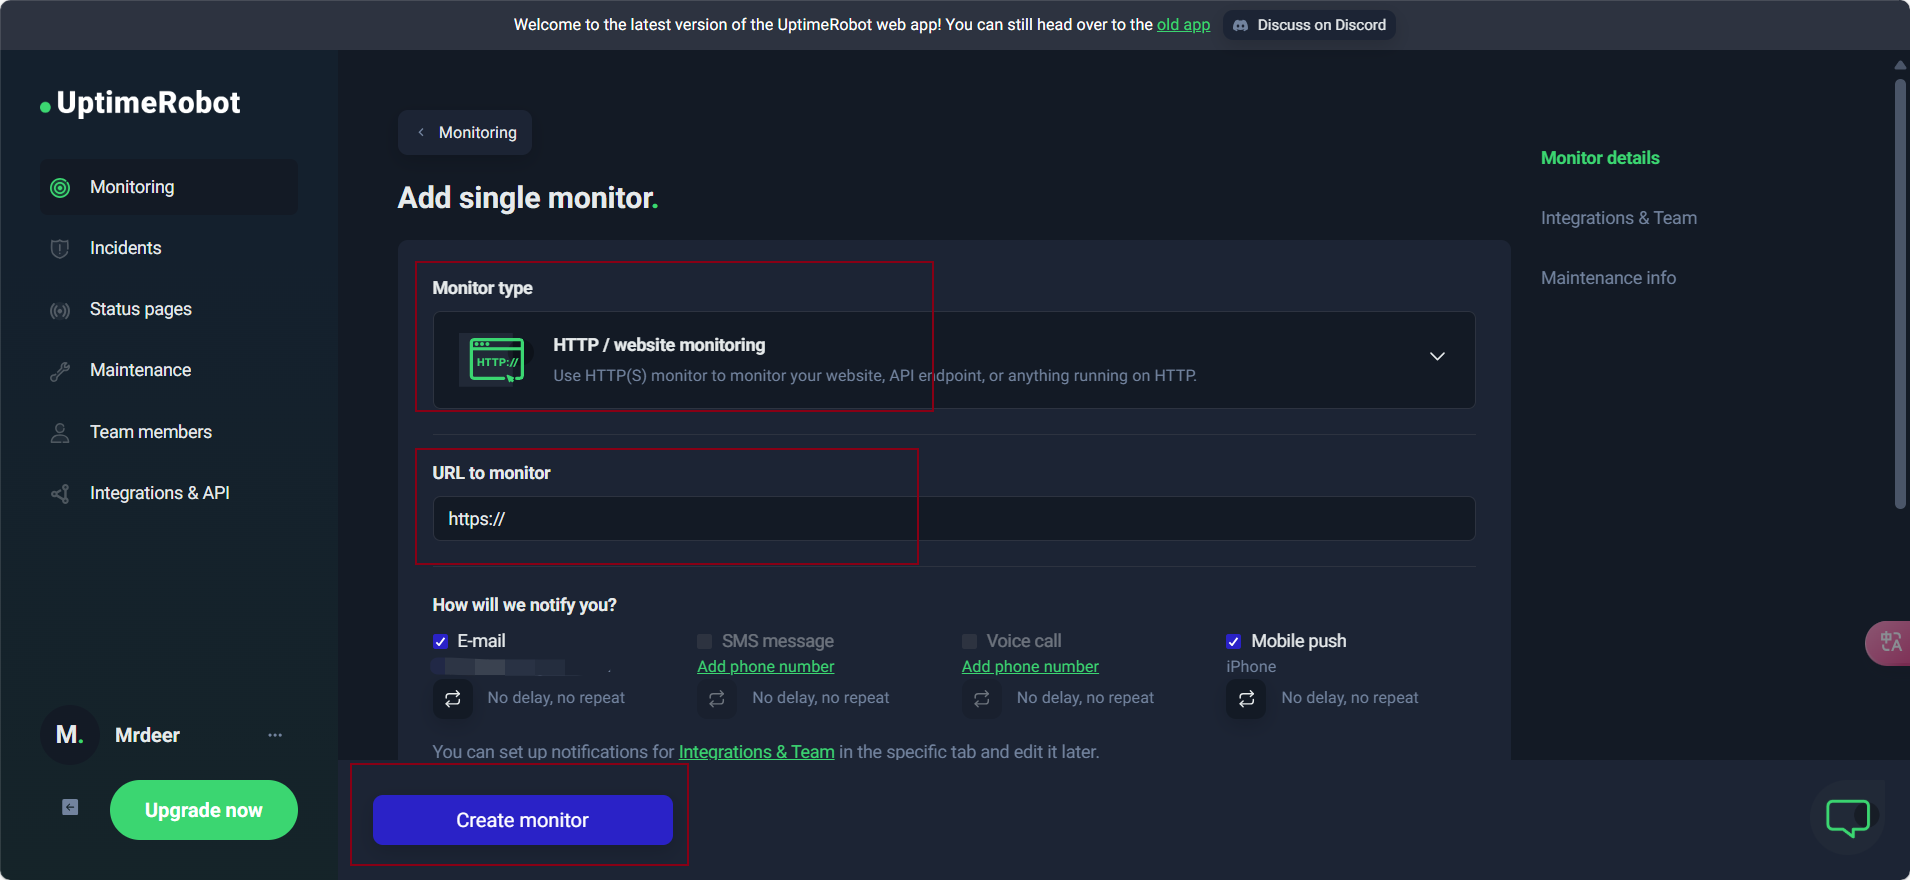The image size is (1910, 880).
Task: Jump to Integrations & Team section
Action: pos(1619,218)
